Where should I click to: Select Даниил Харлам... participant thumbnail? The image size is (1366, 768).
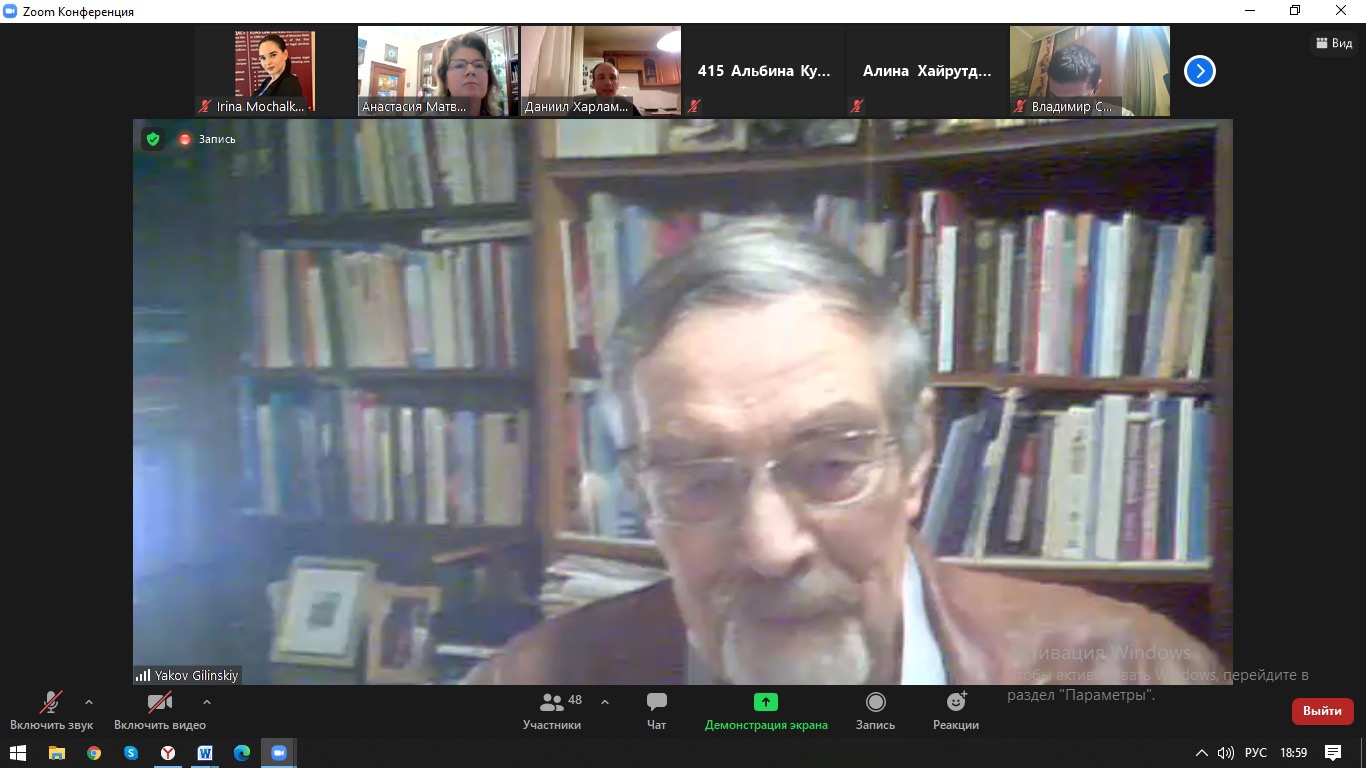601,71
